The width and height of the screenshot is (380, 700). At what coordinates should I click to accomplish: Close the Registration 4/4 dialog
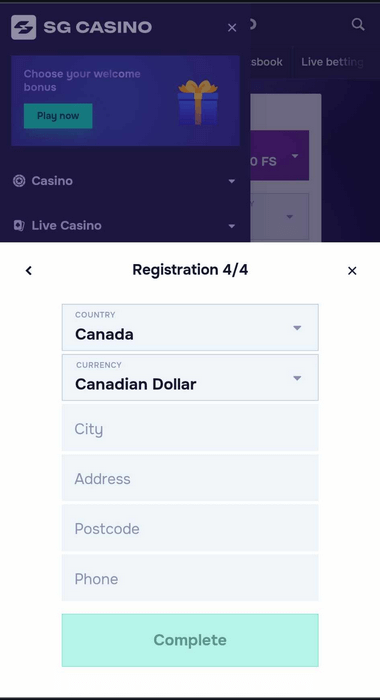tap(352, 271)
